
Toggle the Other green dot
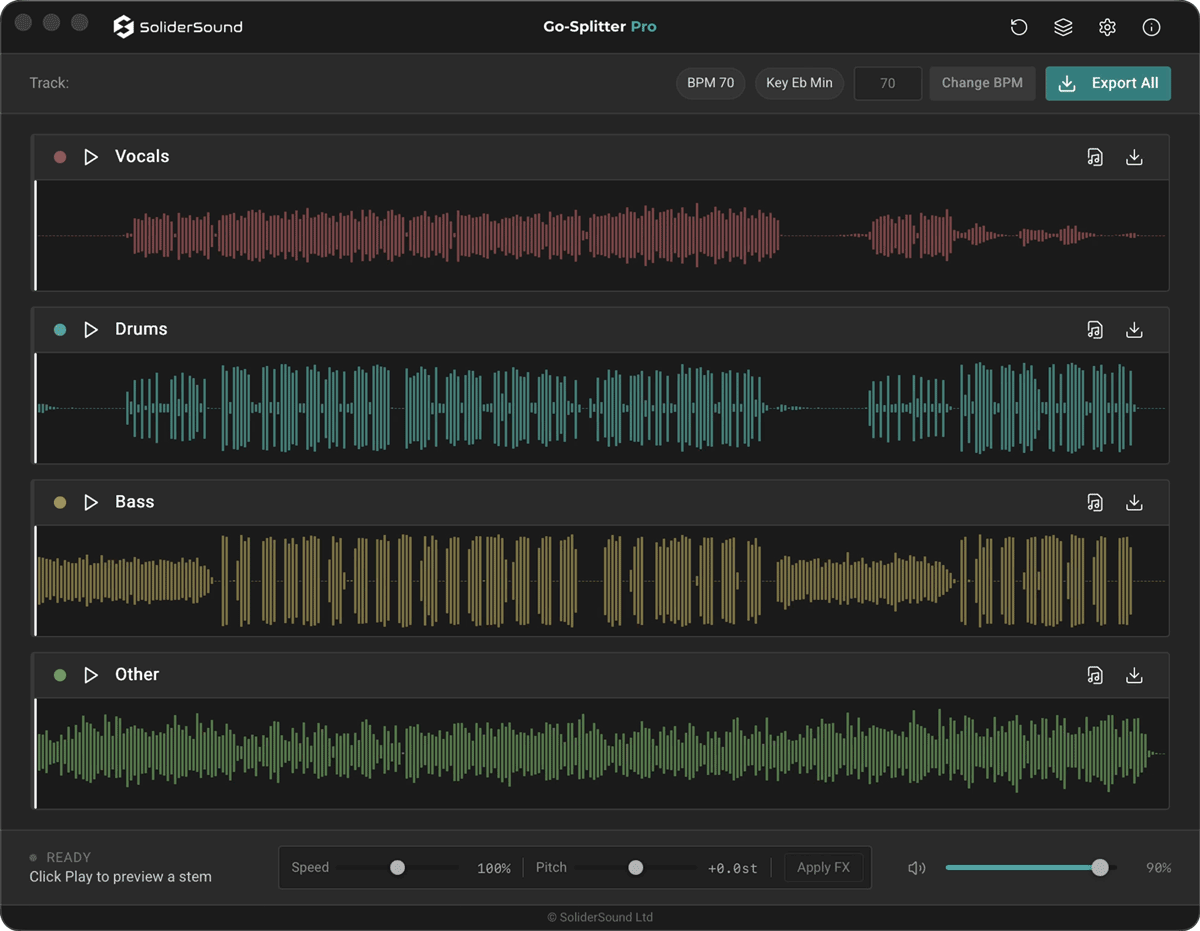tap(60, 675)
